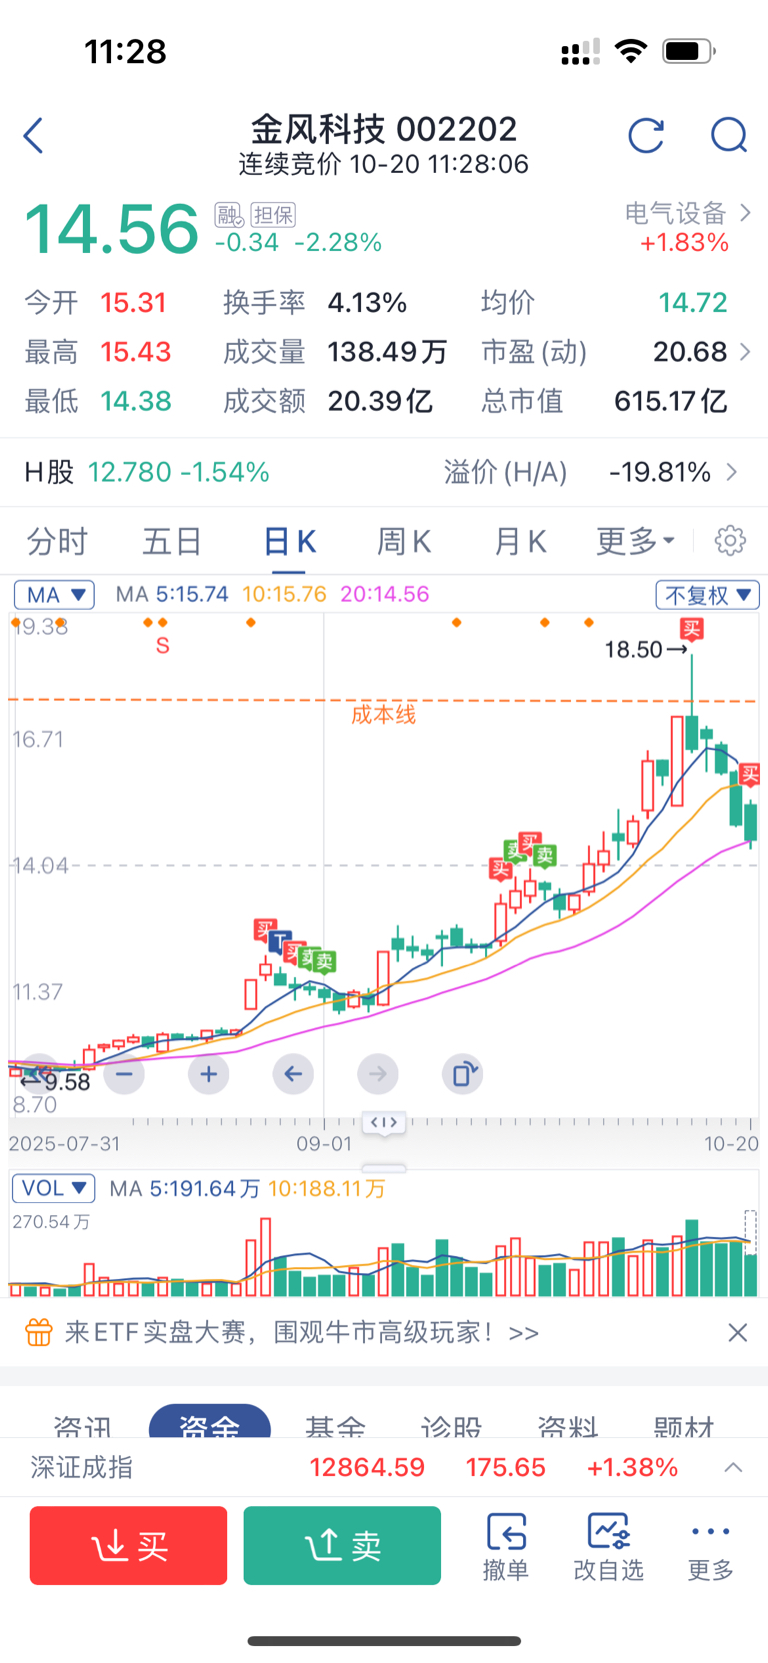Tap the 均价 14.72 value
The height and width of the screenshot is (1663, 768).
coord(692,302)
